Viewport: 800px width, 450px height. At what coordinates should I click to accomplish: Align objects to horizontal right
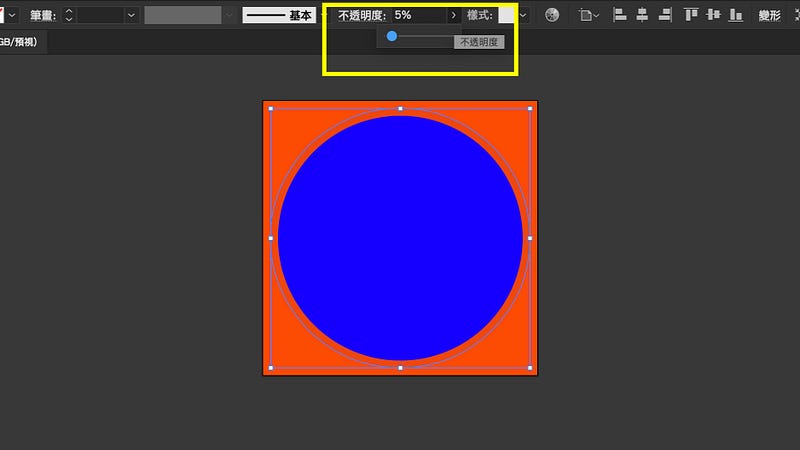click(x=665, y=15)
